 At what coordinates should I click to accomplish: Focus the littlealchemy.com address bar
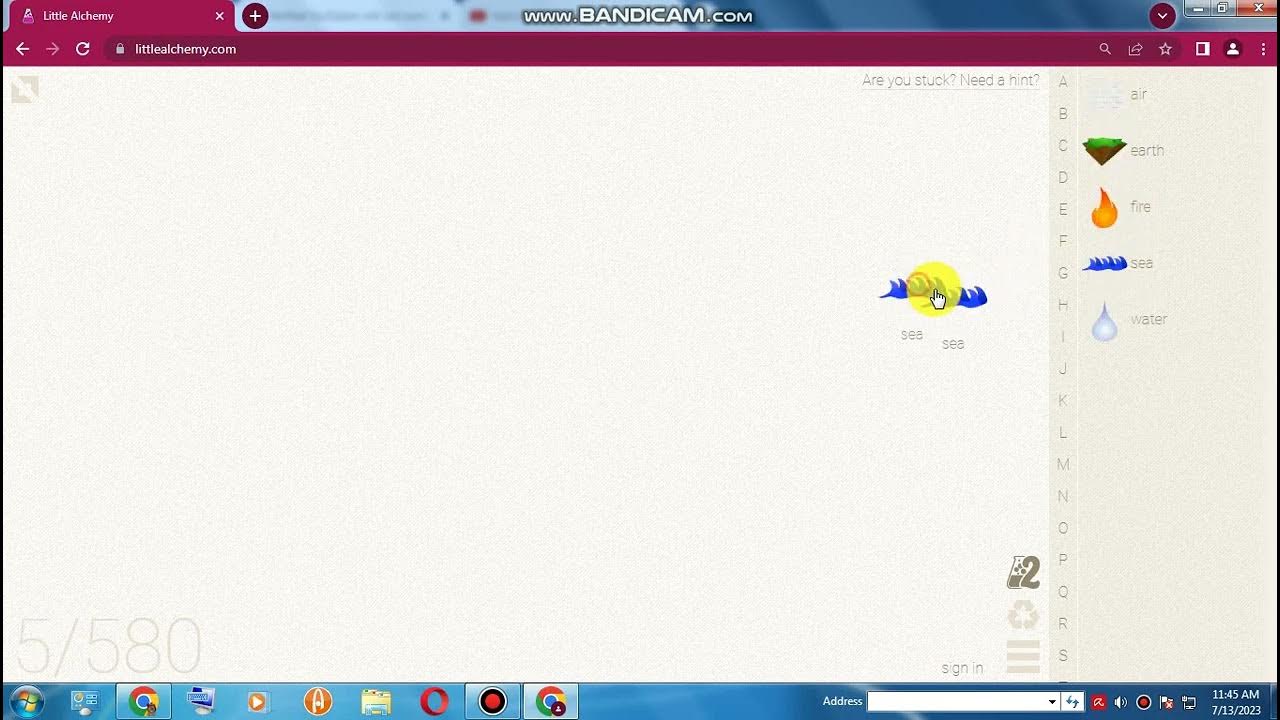point(600,49)
